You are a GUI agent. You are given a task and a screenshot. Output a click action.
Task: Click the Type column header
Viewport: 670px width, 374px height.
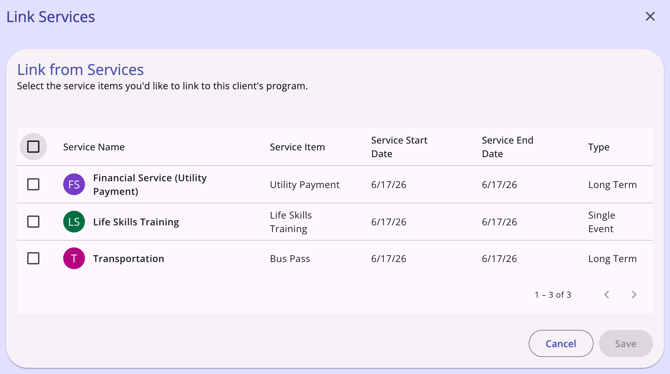599,147
